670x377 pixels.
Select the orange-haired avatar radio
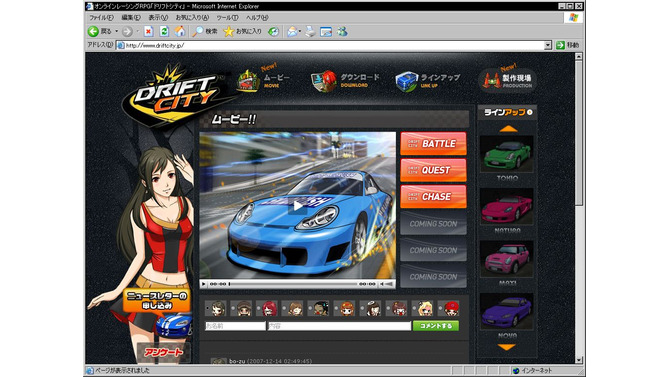(x=336, y=308)
